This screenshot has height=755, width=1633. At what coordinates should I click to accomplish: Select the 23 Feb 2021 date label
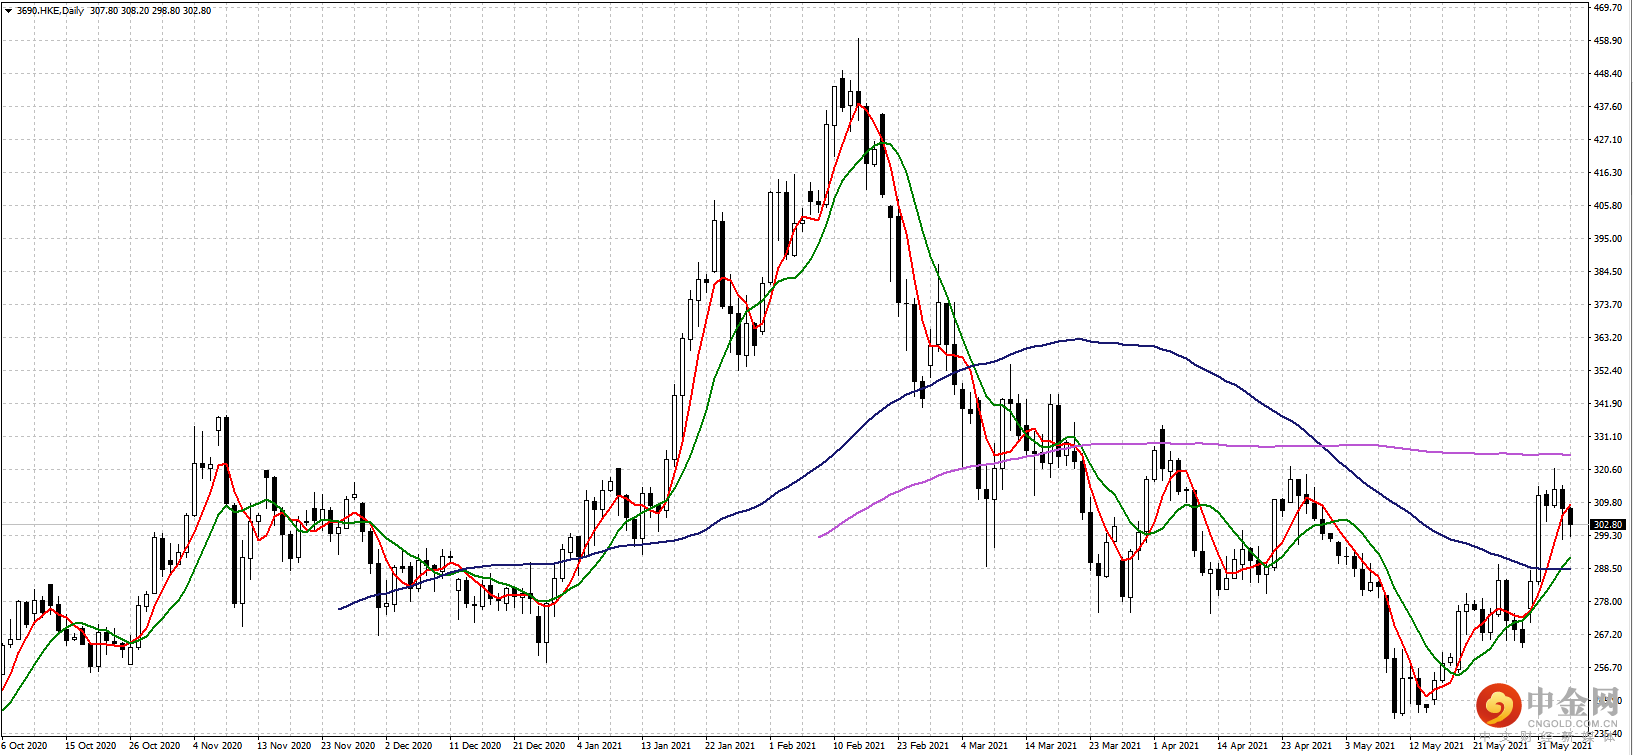(x=923, y=746)
